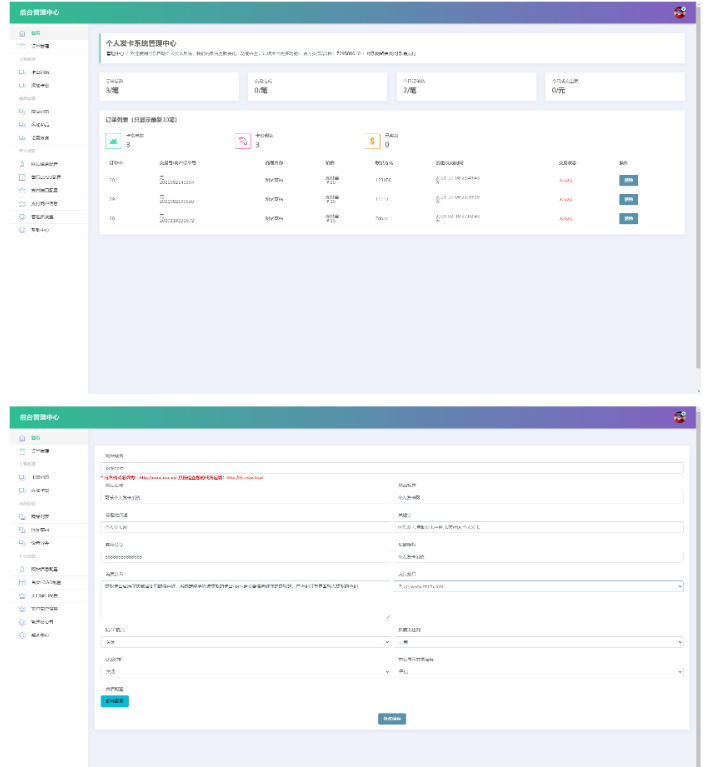Click the green chart icon in the order list
The height and width of the screenshot is (767, 712).
[x=113, y=142]
